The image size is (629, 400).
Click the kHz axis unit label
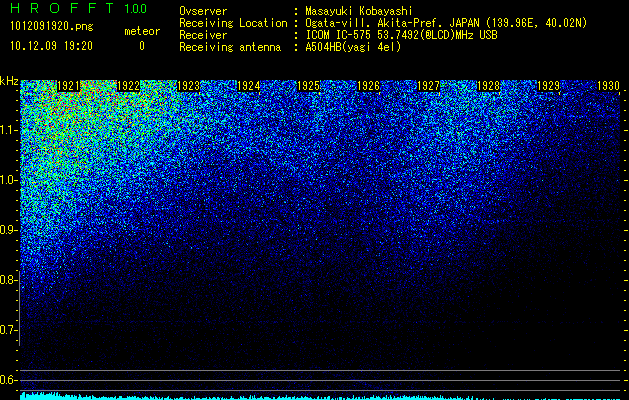(x=9, y=81)
